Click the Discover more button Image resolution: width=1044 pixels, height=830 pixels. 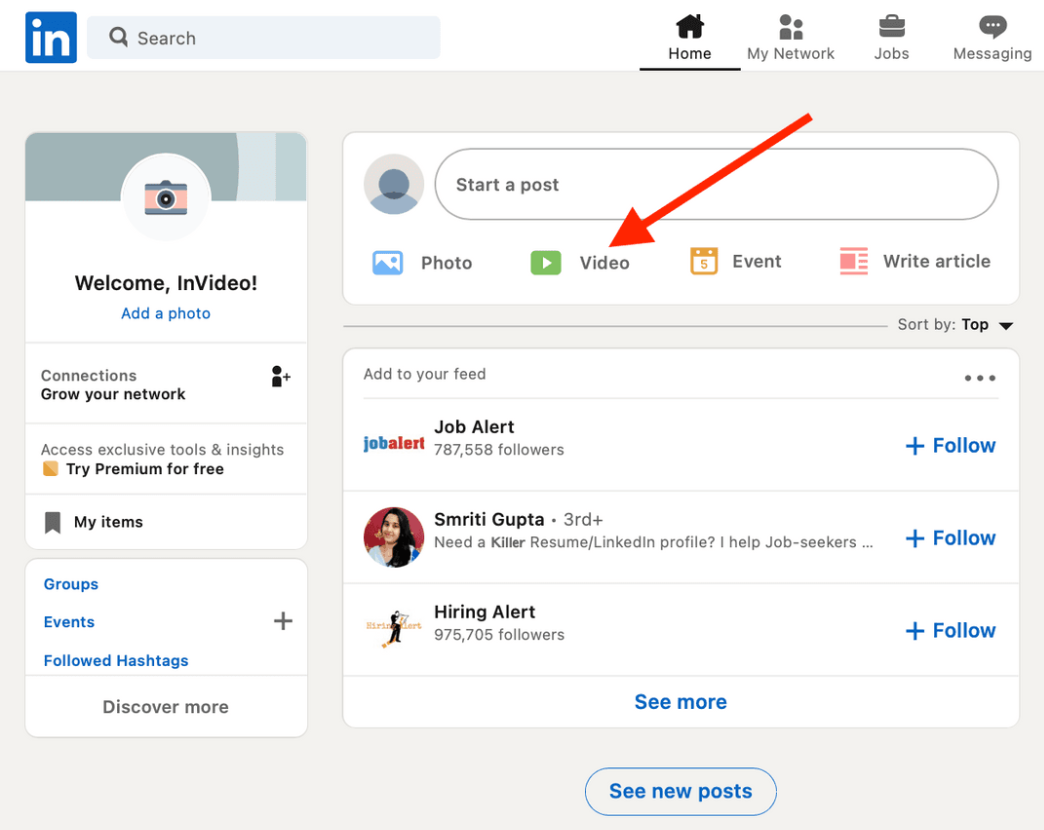[166, 707]
